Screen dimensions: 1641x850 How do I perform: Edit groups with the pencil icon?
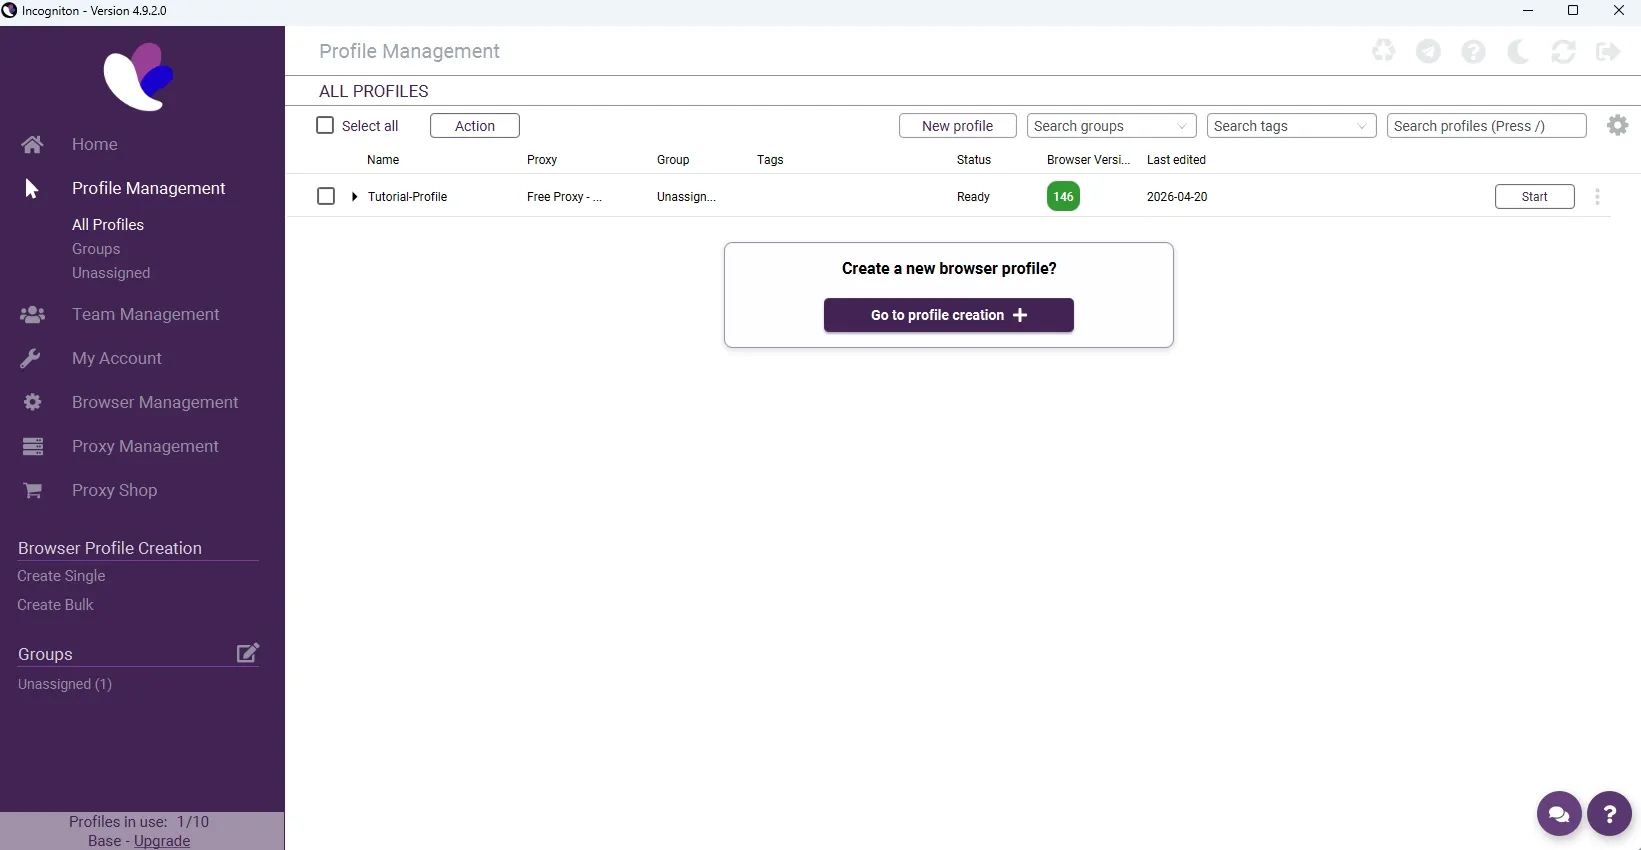tap(248, 653)
